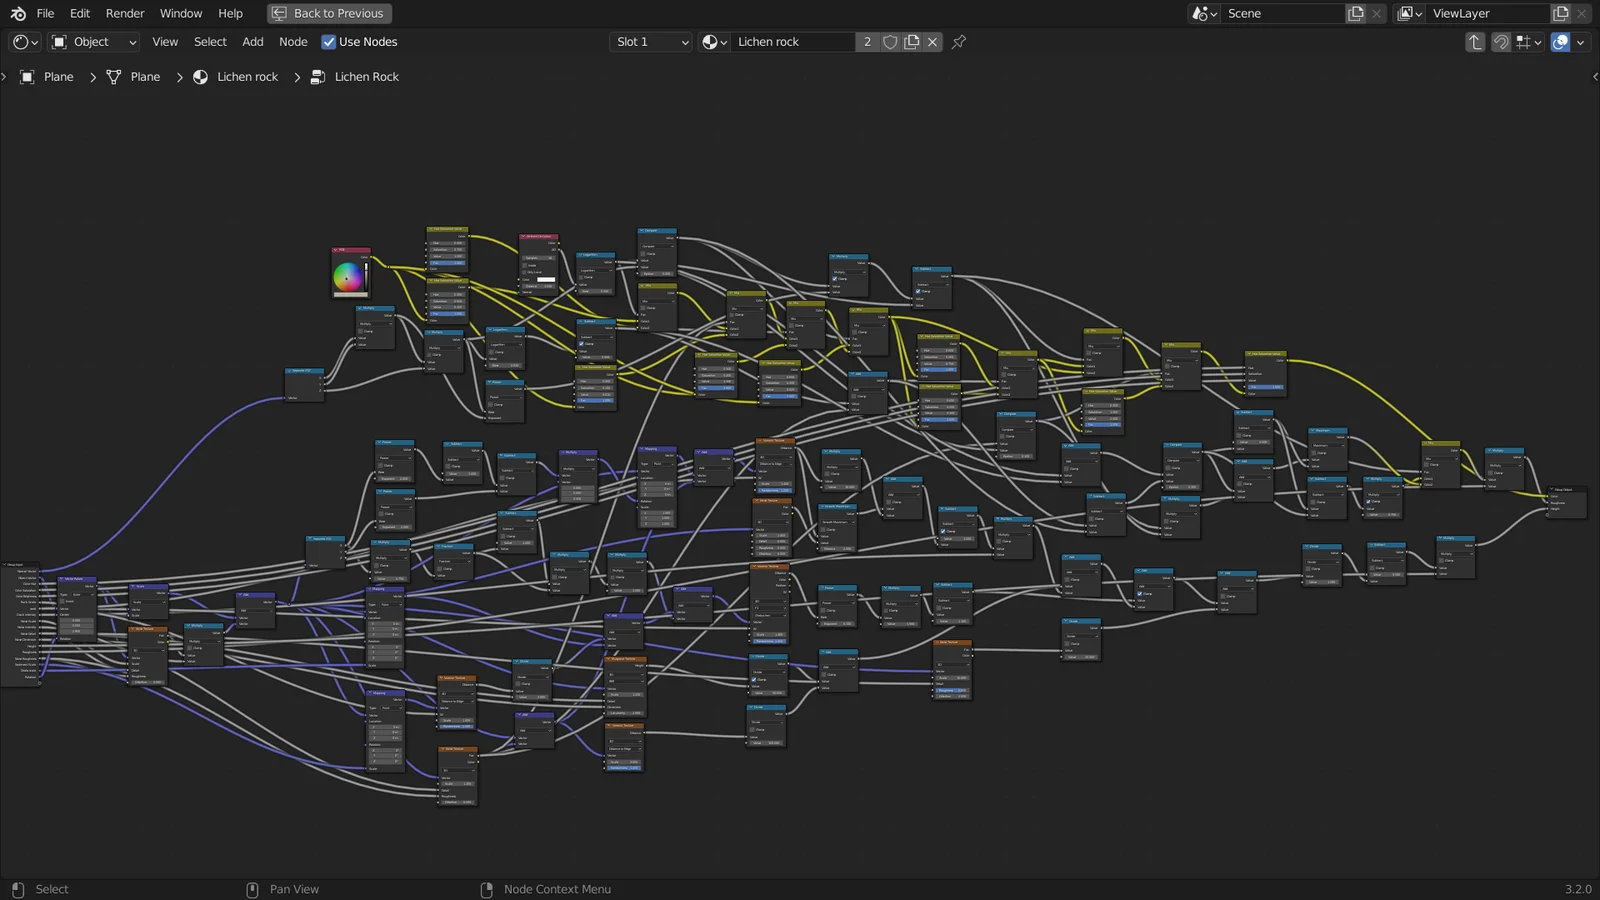This screenshot has width=1600, height=900.
Task: Click the go to parent node tree arrow
Action: [x=1474, y=42]
